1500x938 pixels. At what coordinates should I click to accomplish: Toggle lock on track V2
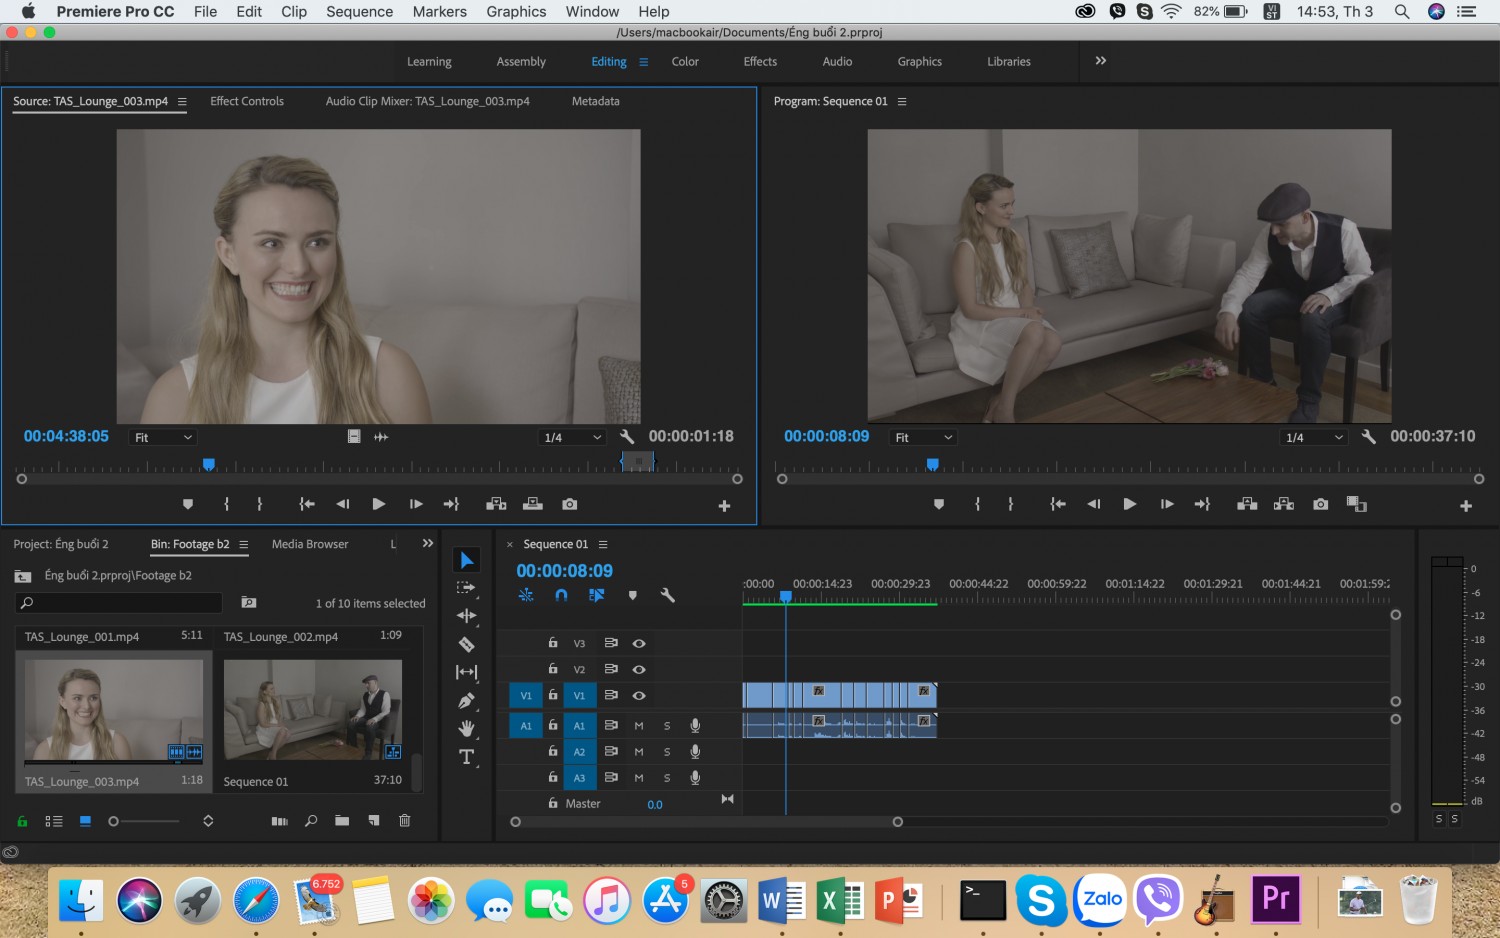click(553, 669)
